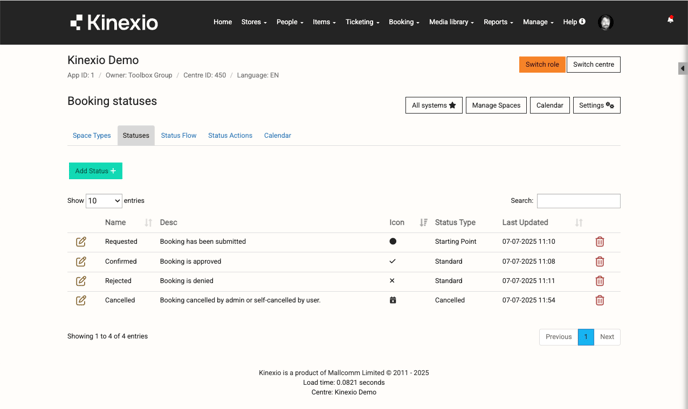The width and height of the screenshot is (688, 409).
Task: Sort table by Icon column
Action: pyautogui.click(x=423, y=223)
